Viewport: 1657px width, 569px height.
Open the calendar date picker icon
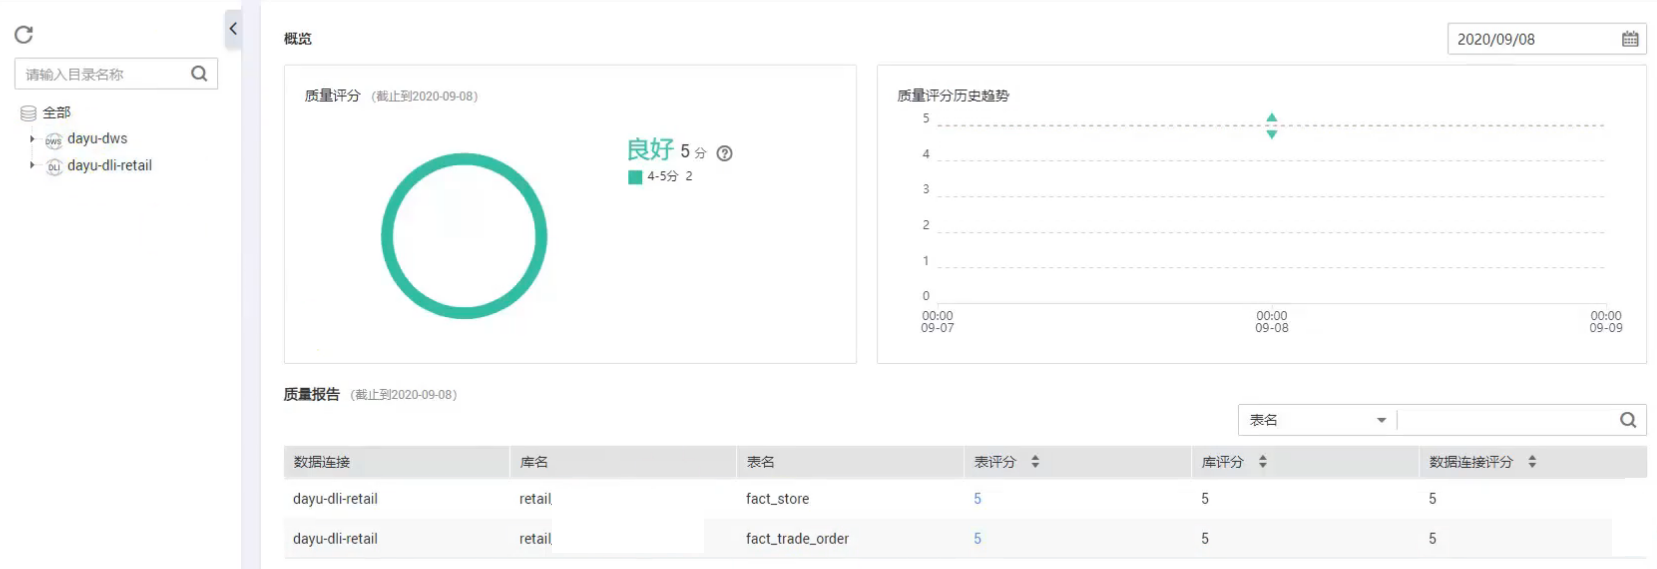pyautogui.click(x=1630, y=39)
